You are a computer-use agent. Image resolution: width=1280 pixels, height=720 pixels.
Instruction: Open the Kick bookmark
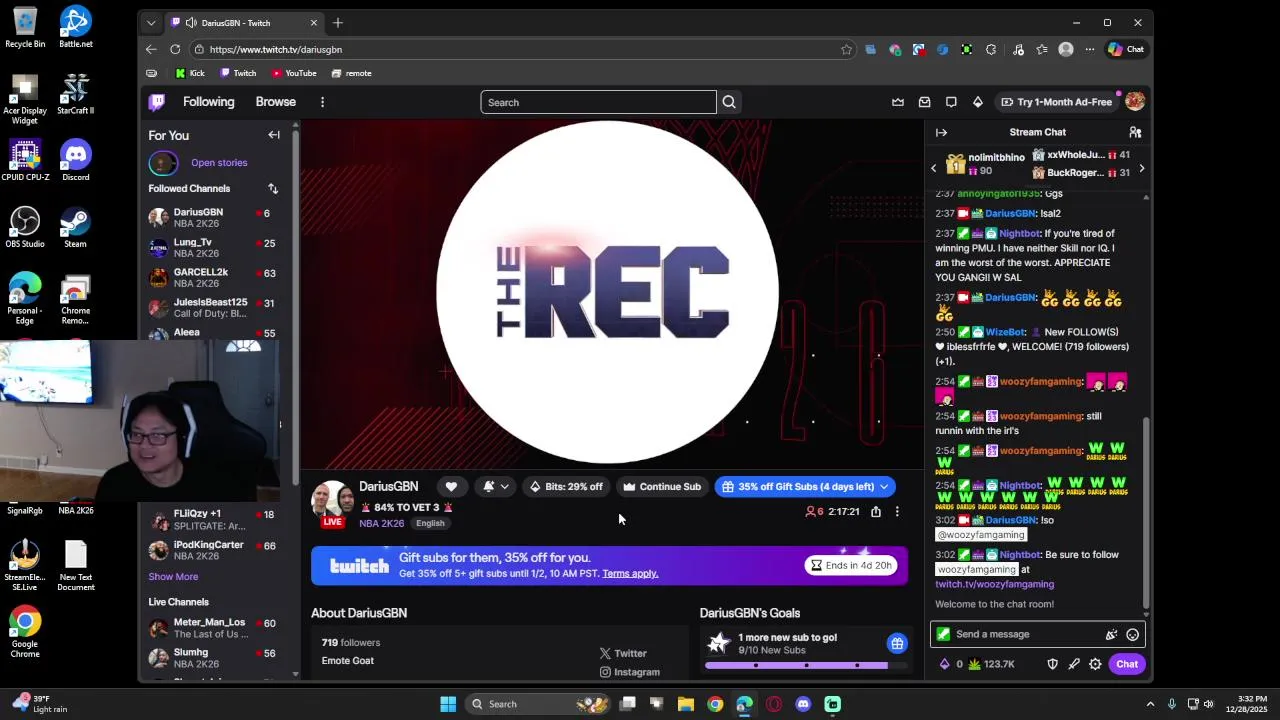point(190,73)
